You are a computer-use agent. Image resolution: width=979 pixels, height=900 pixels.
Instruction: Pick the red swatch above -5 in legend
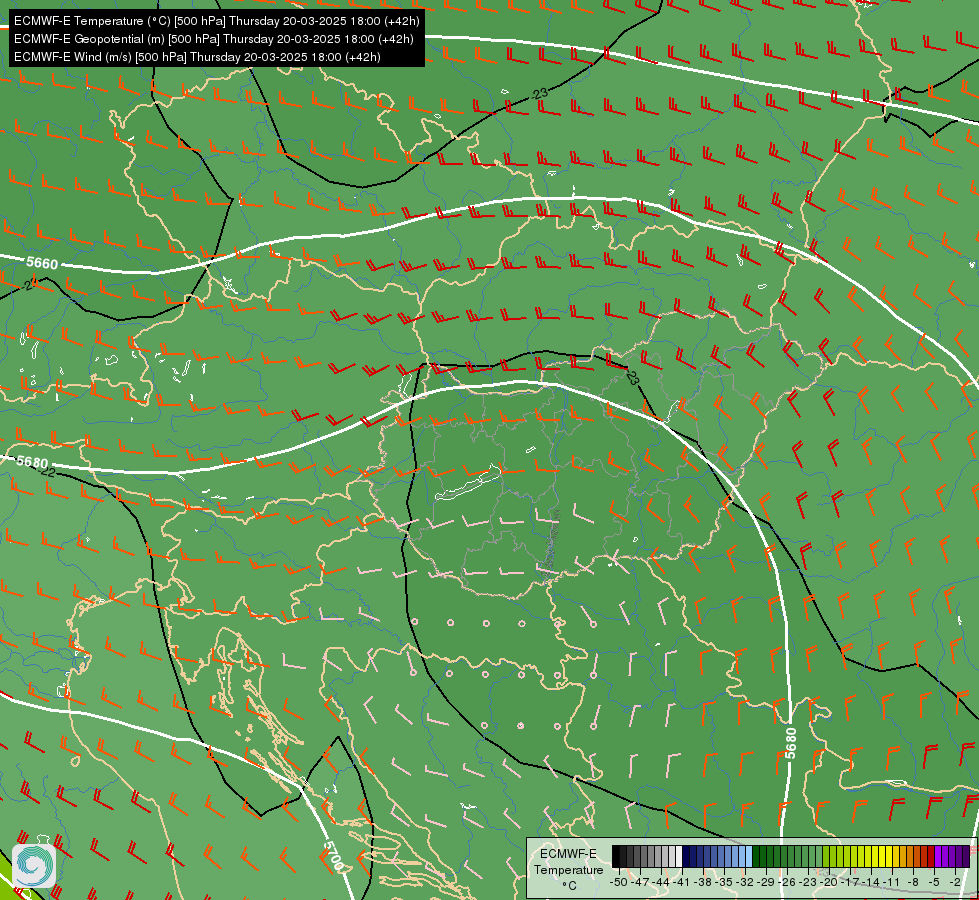[x=931, y=856]
